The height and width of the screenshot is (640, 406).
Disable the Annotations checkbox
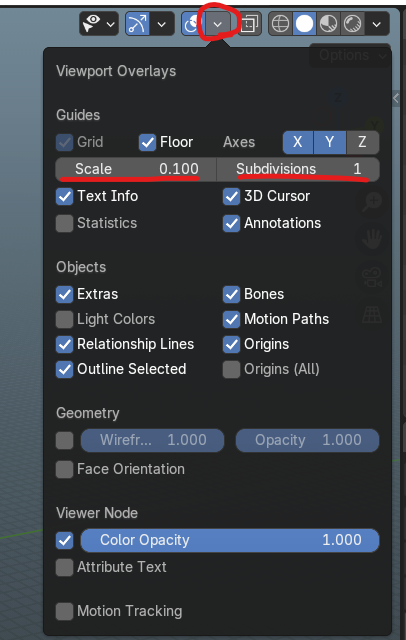(x=231, y=223)
